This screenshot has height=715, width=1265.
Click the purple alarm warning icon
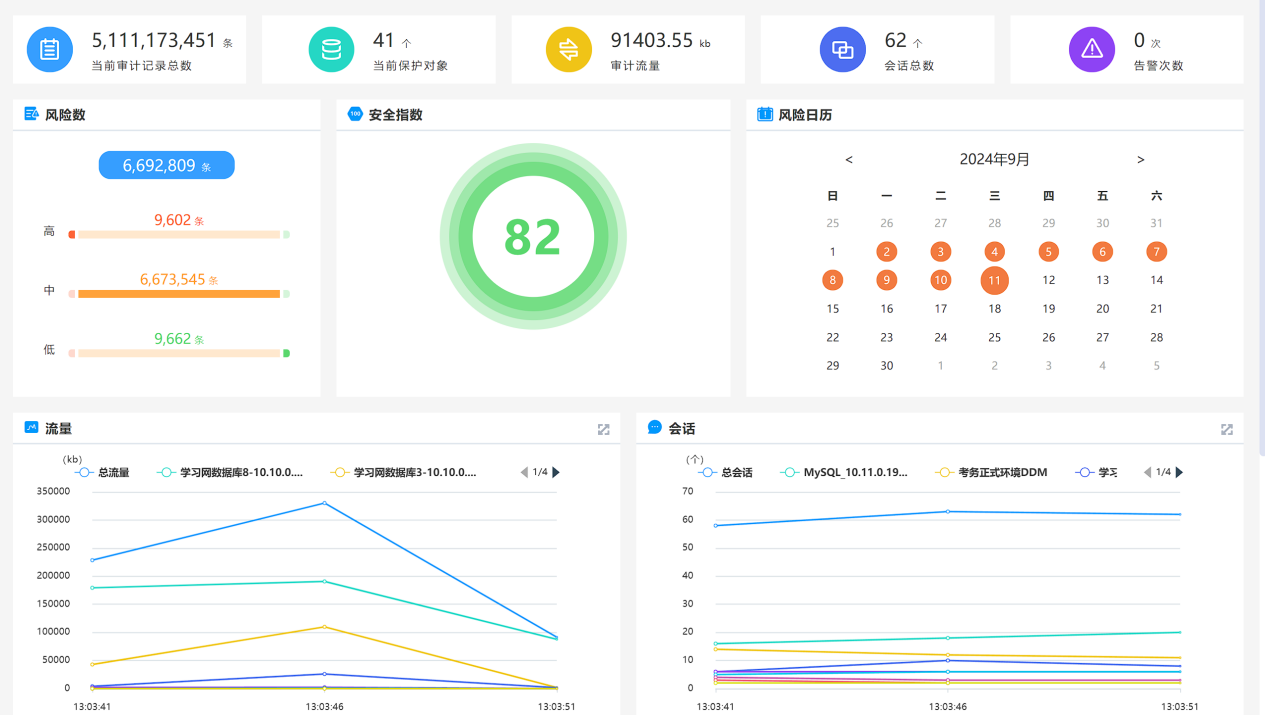(x=1091, y=50)
